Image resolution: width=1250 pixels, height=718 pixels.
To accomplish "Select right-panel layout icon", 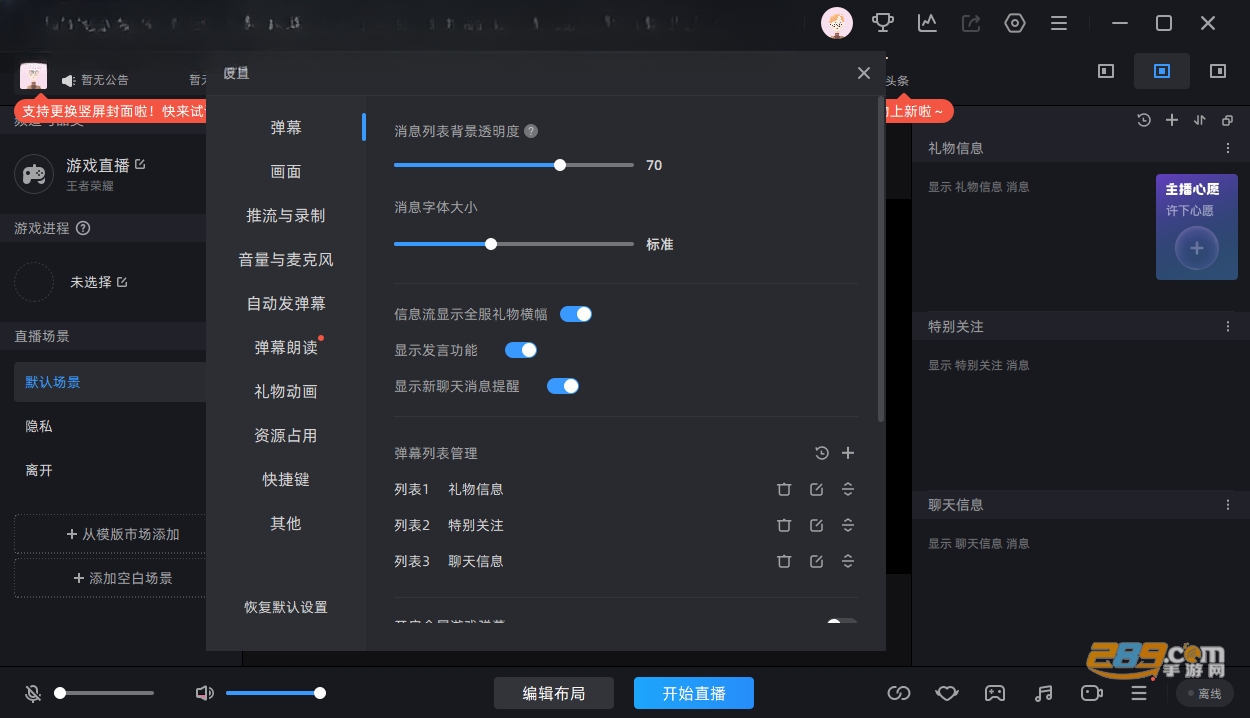I will [x=1218, y=71].
